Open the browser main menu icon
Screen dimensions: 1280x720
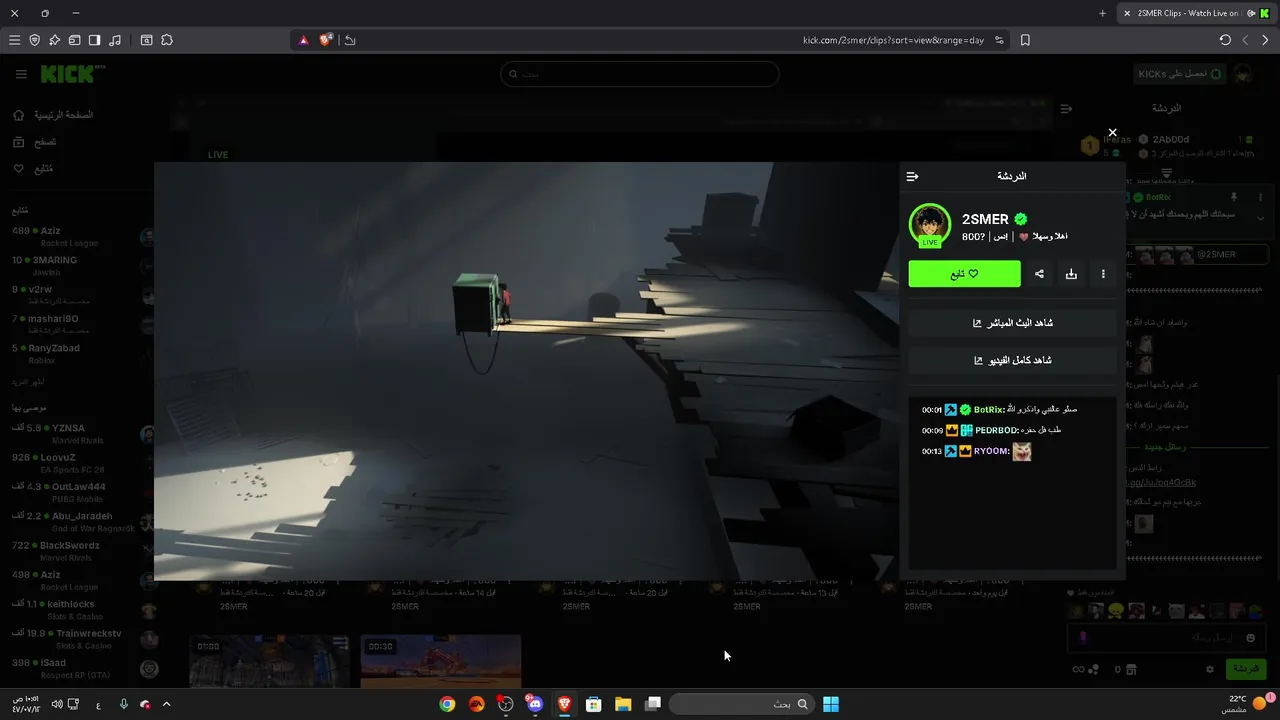tap(14, 40)
